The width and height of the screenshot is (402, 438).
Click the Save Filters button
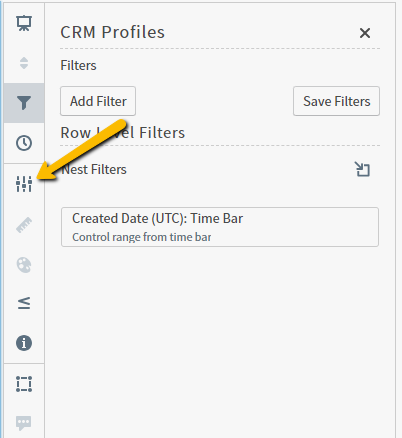(336, 101)
